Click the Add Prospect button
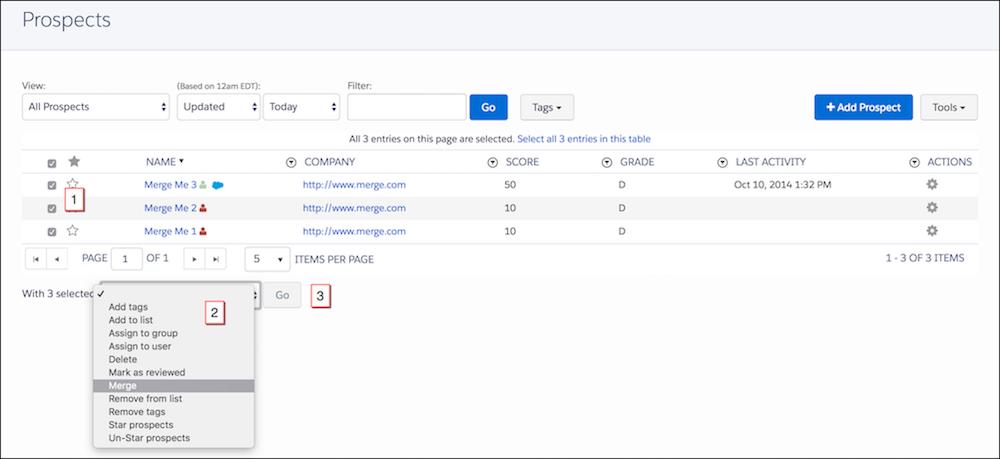Viewport: 1000px width, 459px height. [x=863, y=107]
